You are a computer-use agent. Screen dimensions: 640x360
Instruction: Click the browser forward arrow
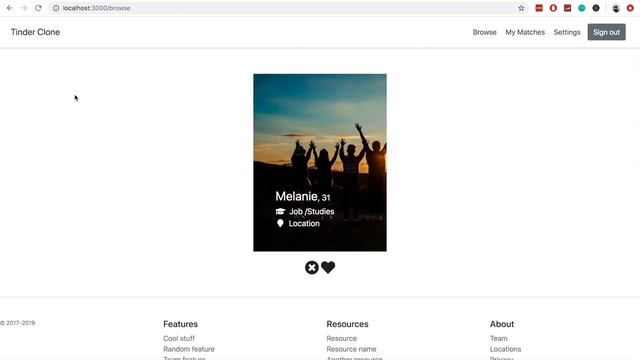[24, 8]
